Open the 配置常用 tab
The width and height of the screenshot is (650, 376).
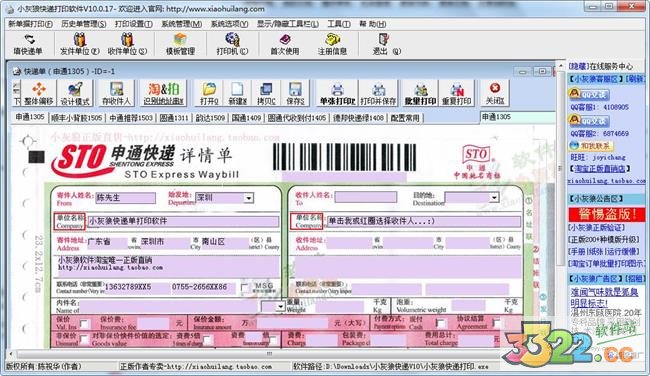(x=405, y=118)
